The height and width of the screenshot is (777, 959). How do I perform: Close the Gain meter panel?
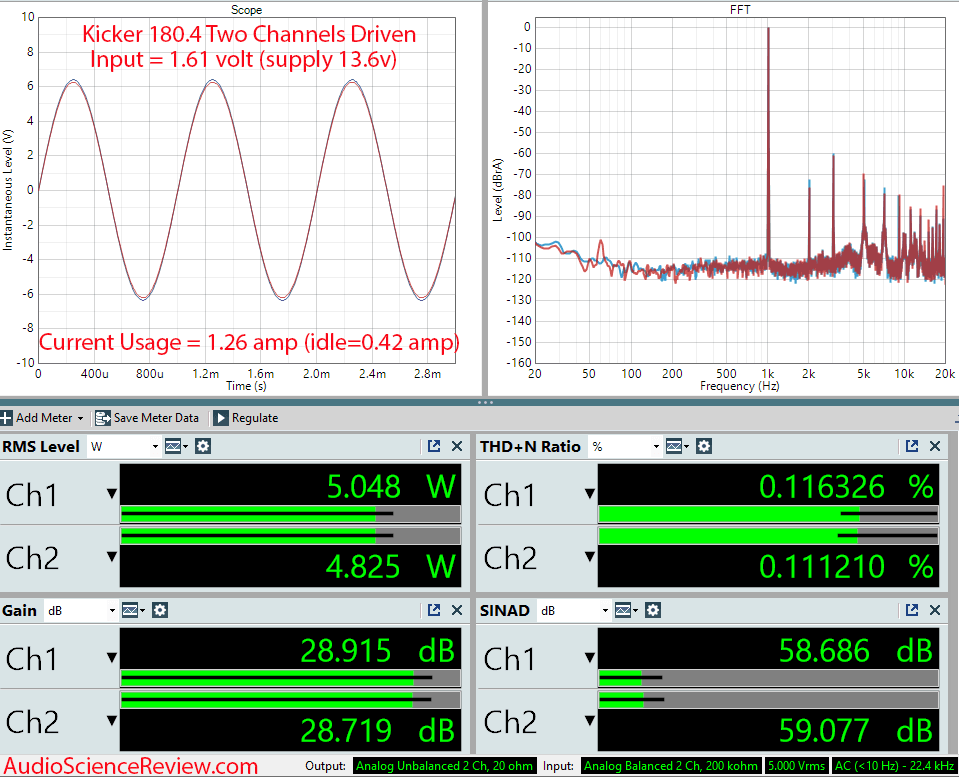coord(457,610)
